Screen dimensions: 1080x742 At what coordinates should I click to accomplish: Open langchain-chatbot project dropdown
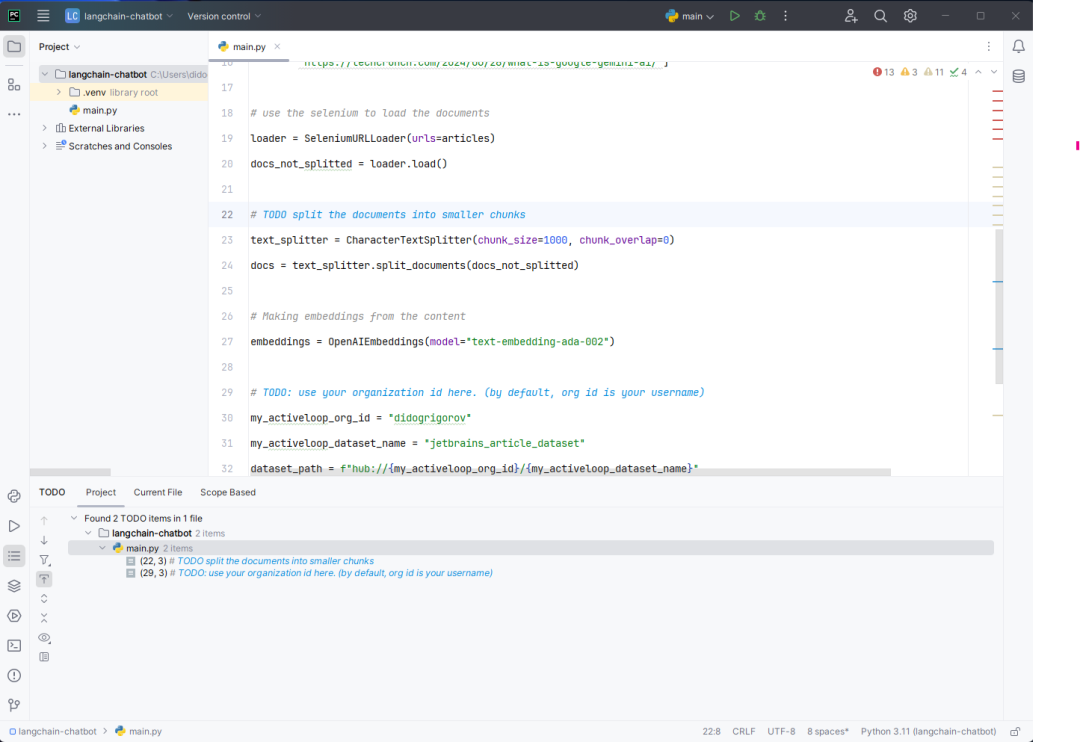(x=118, y=16)
